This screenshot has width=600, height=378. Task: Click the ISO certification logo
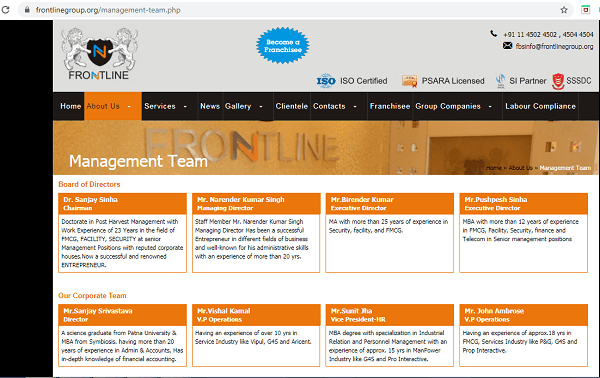point(326,81)
